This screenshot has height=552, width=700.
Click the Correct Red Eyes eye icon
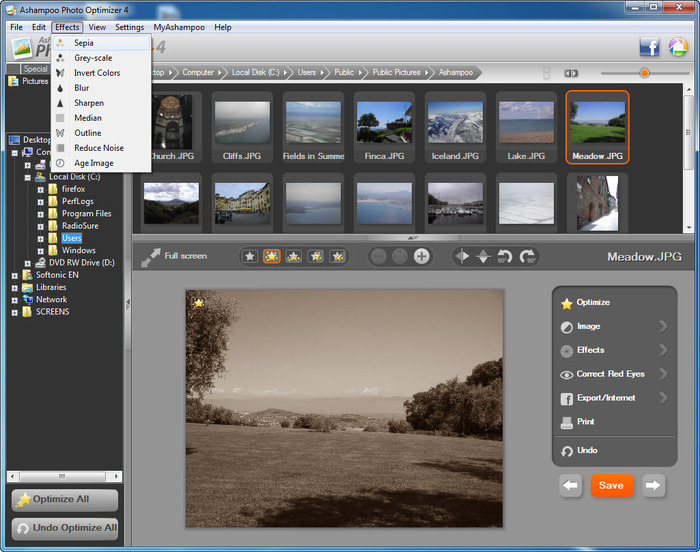[x=567, y=375]
